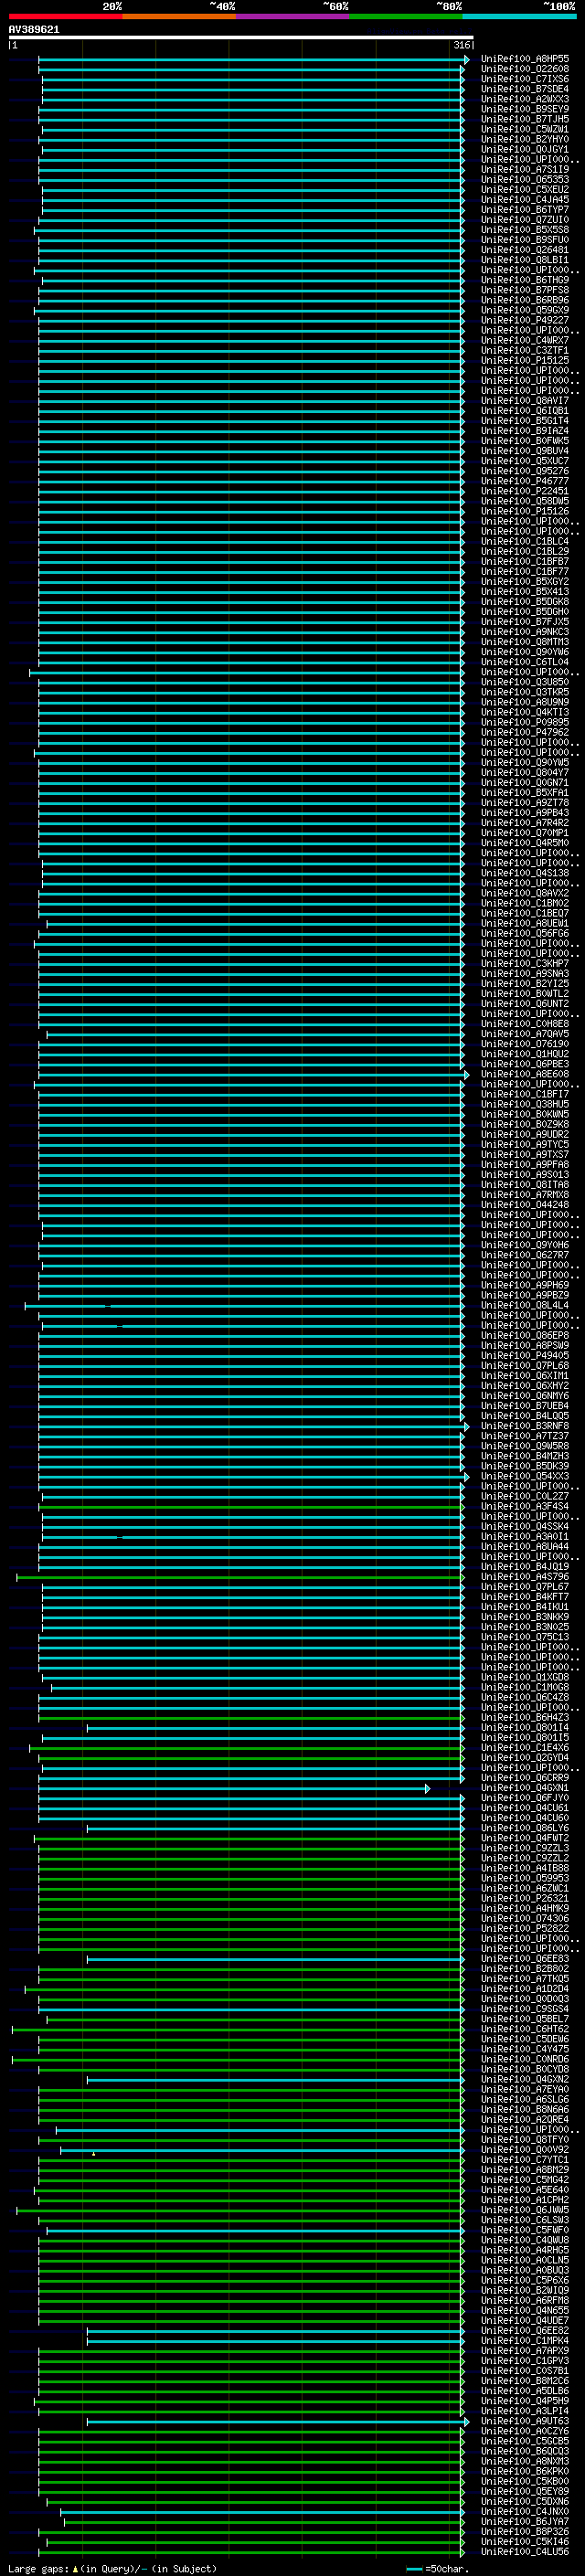This screenshot has width=585, height=2576.
Task: Select the UniRef100_Q86LY6 label
Action: coord(525,1828)
